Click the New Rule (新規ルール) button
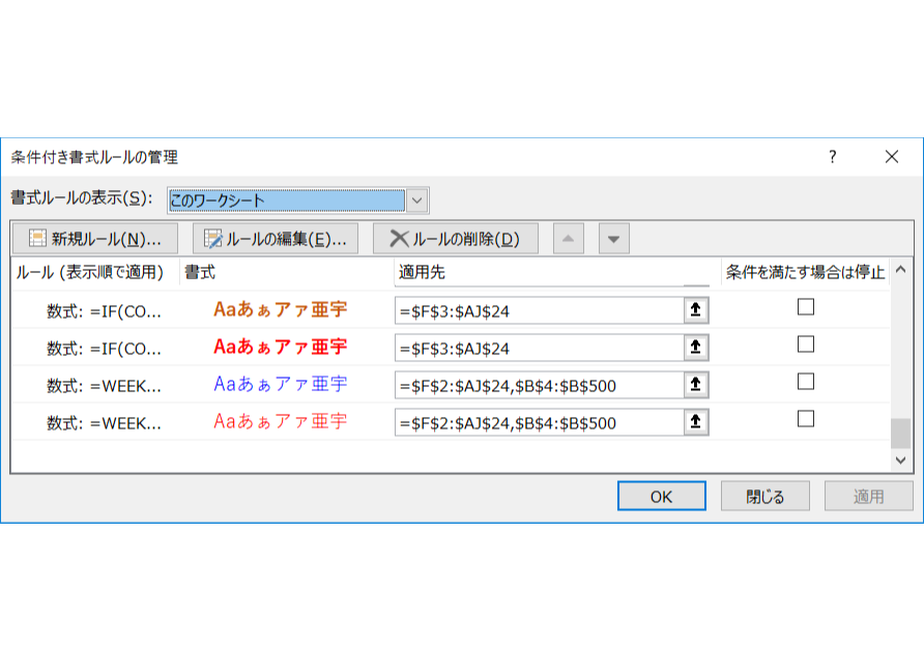924x660 pixels. click(x=95, y=239)
